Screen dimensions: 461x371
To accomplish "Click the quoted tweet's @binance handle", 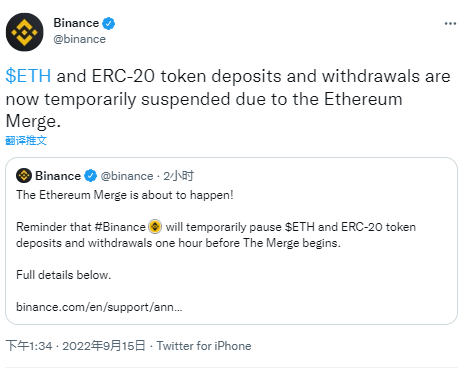I will [x=127, y=176].
